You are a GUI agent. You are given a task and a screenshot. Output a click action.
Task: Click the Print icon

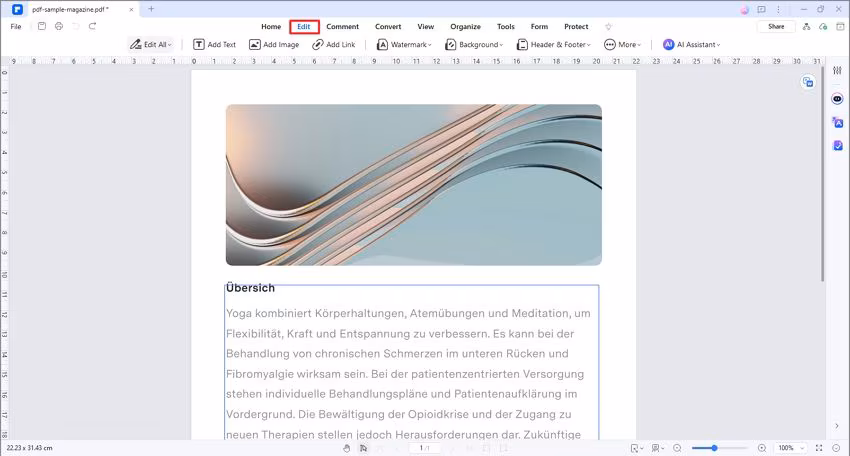(x=59, y=26)
